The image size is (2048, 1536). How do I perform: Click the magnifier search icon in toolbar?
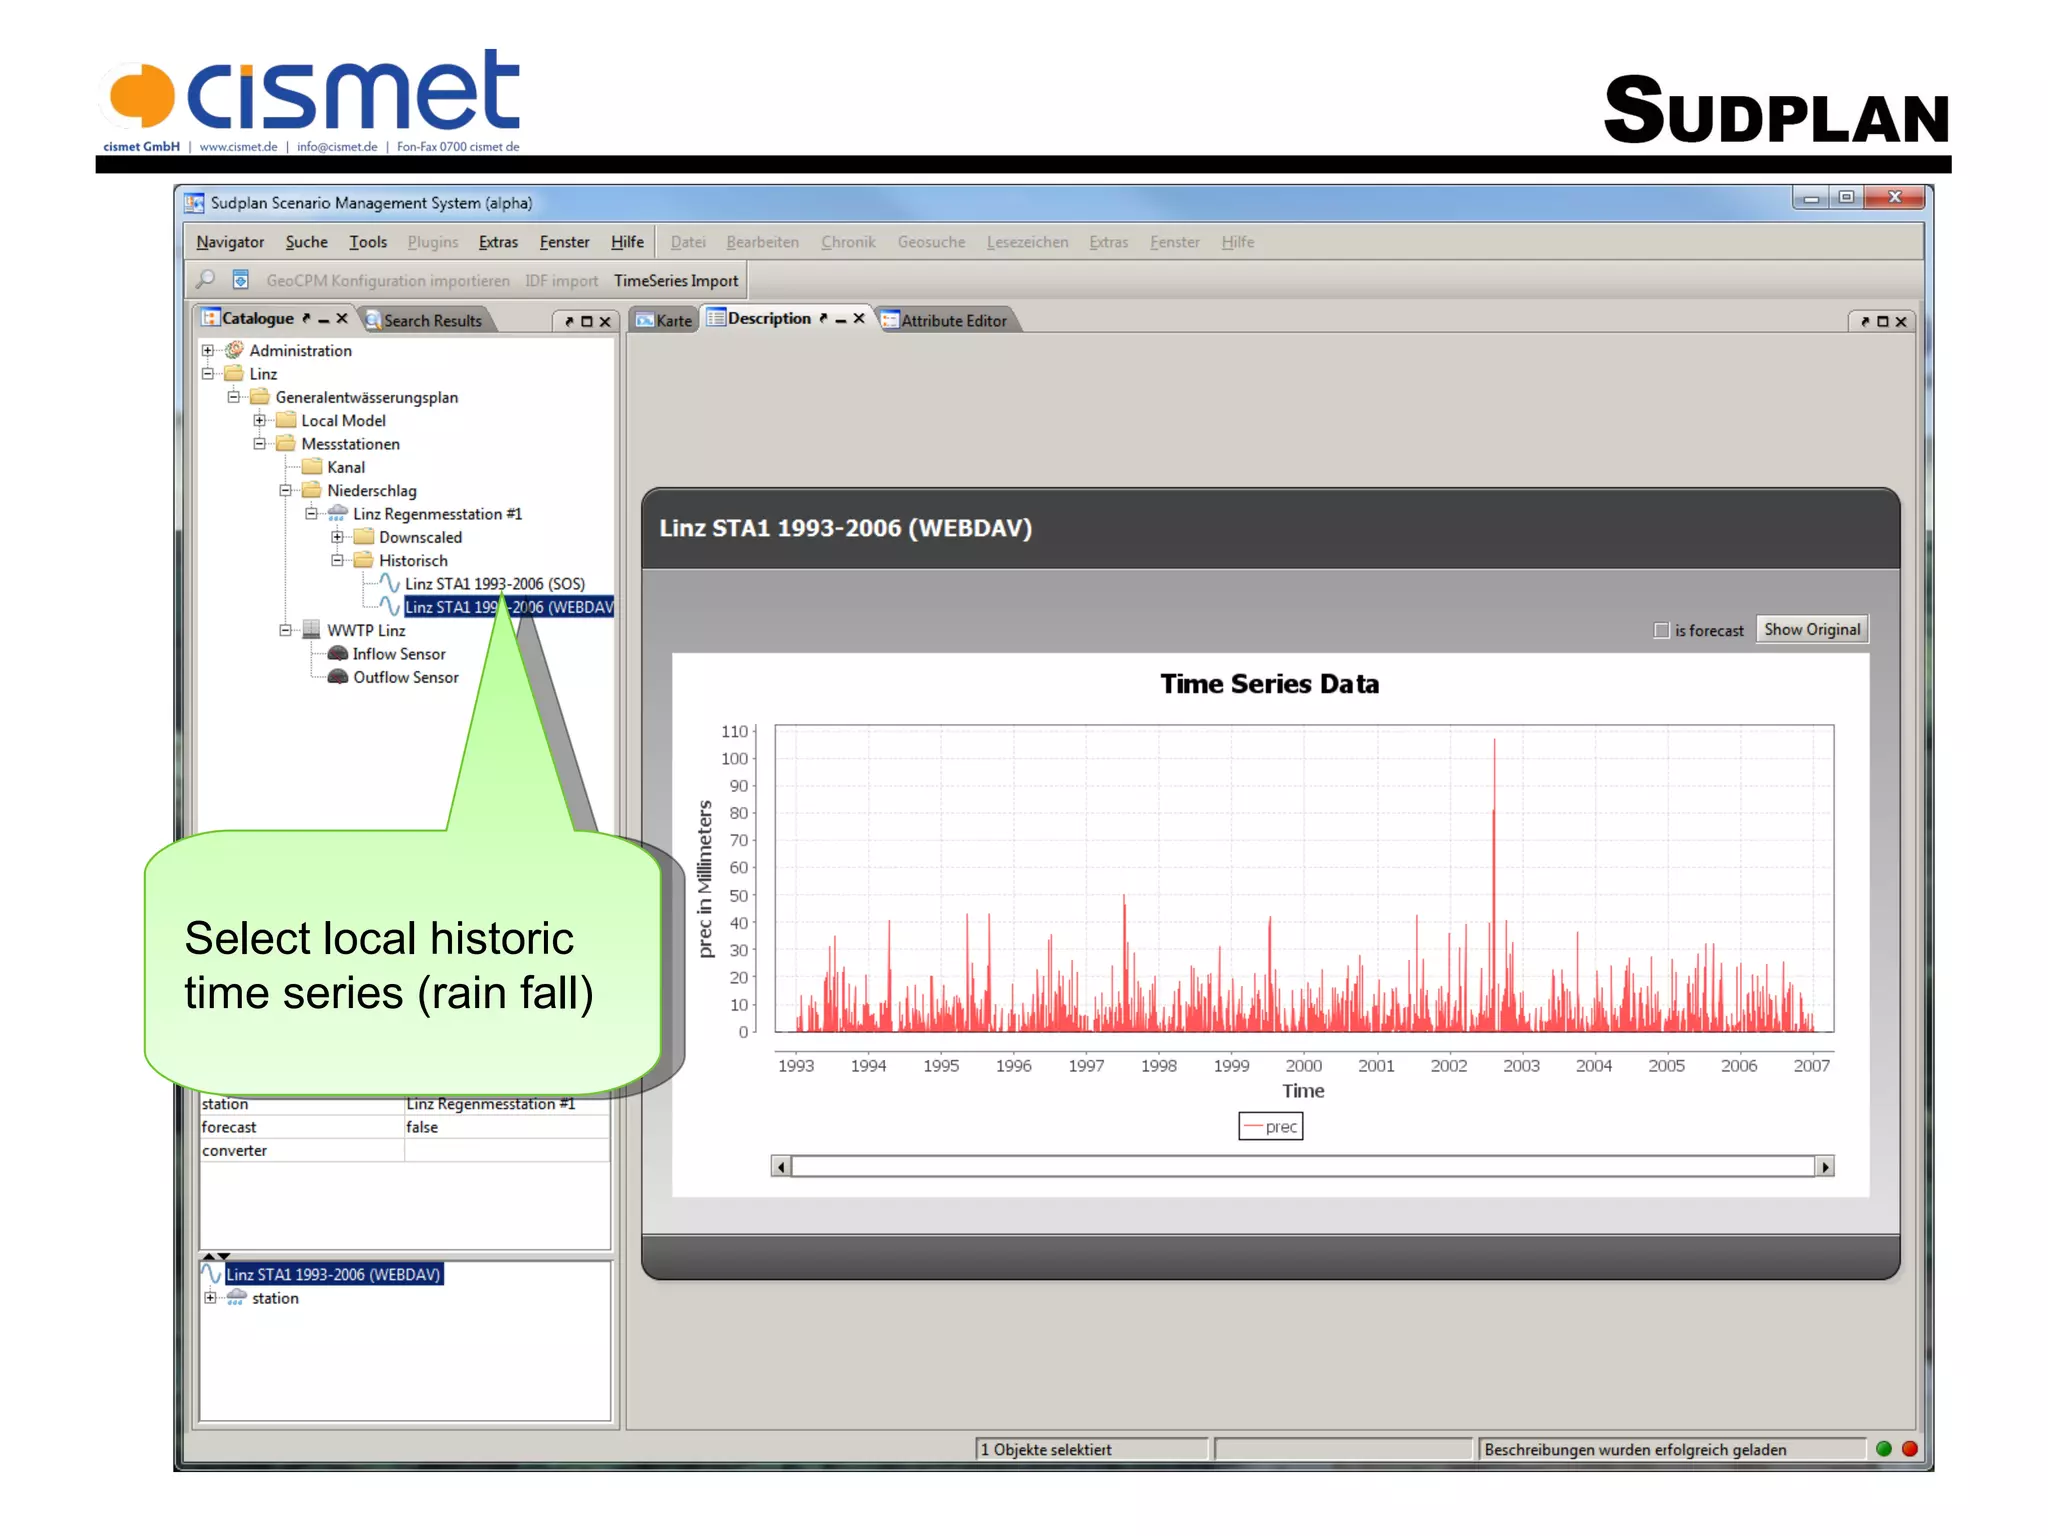pos(206,280)
